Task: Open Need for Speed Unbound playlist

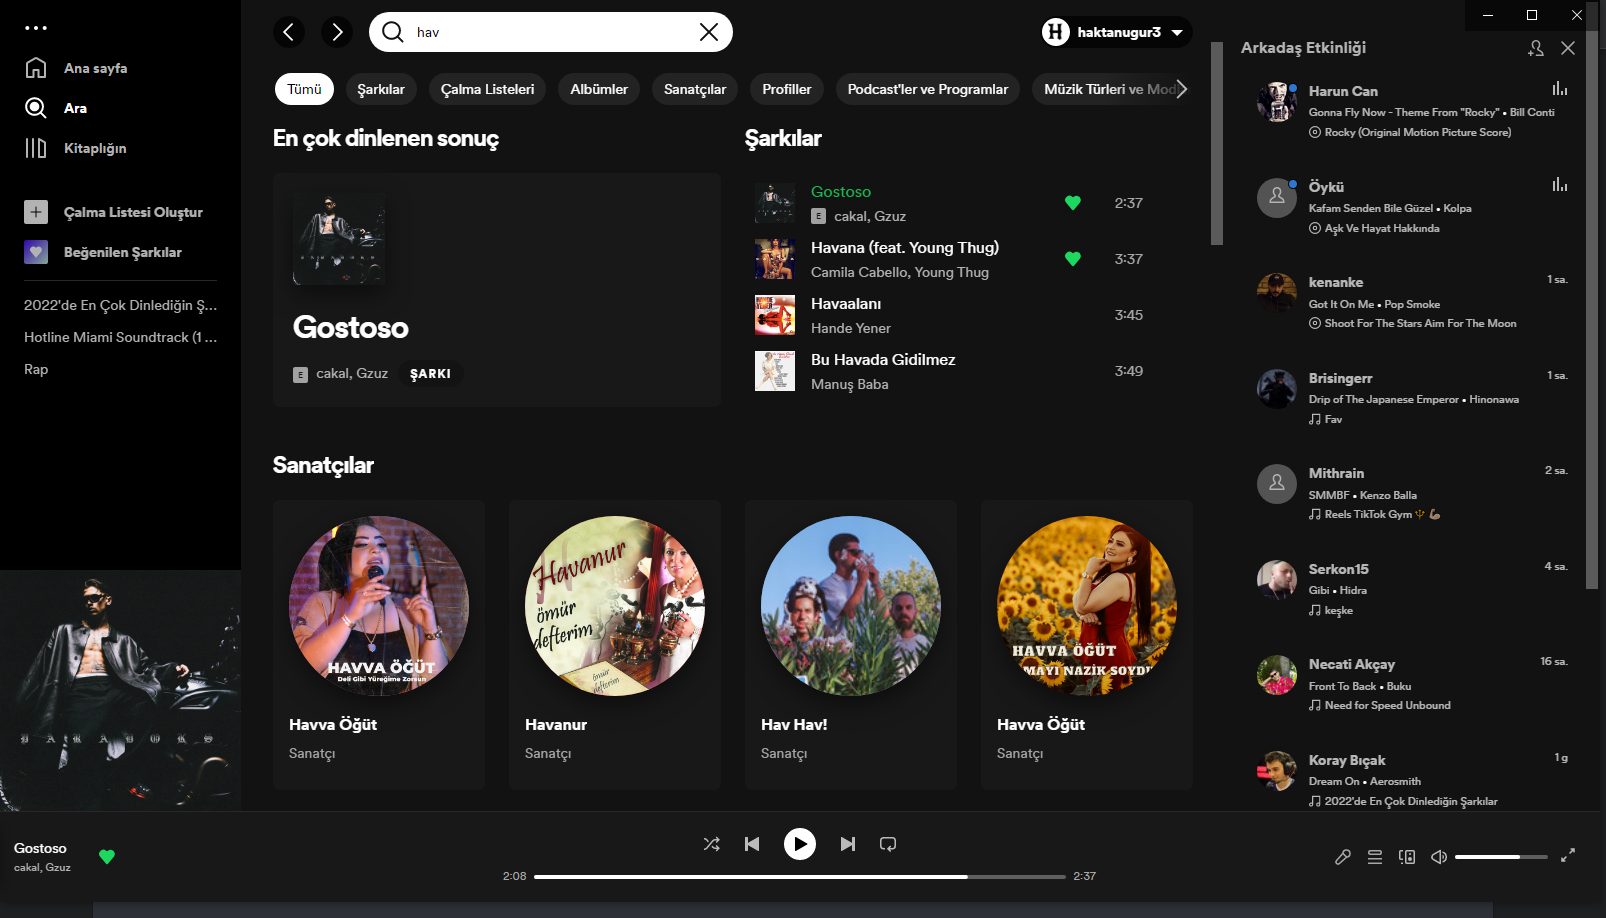Action: click(1388, 705)
